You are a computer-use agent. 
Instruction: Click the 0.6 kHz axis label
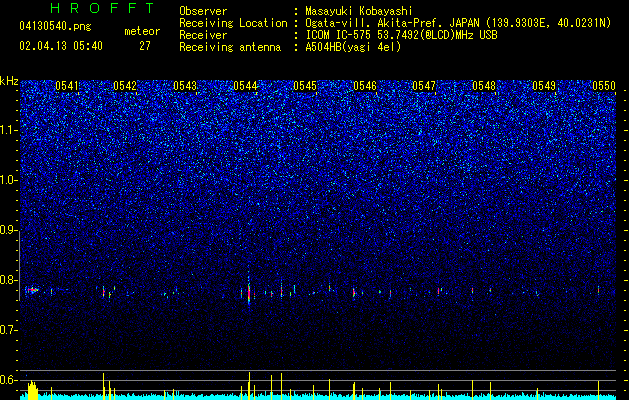8,380
